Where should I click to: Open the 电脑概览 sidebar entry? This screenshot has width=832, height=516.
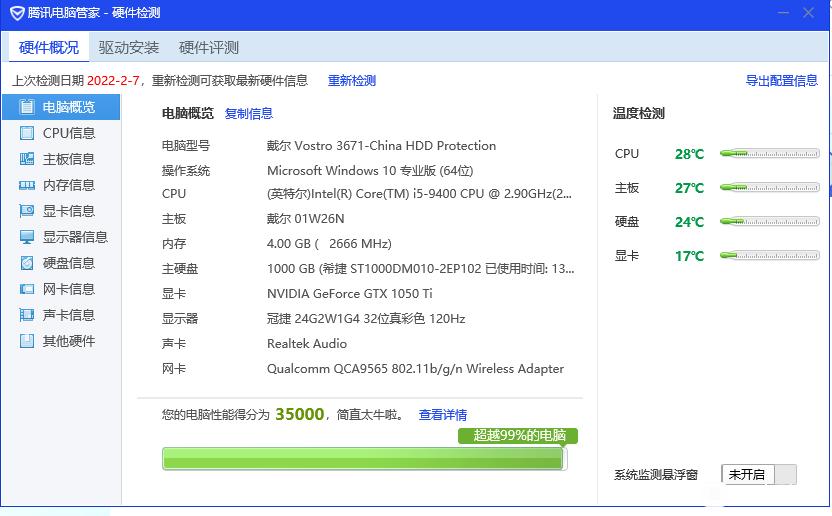click(61, 107)
